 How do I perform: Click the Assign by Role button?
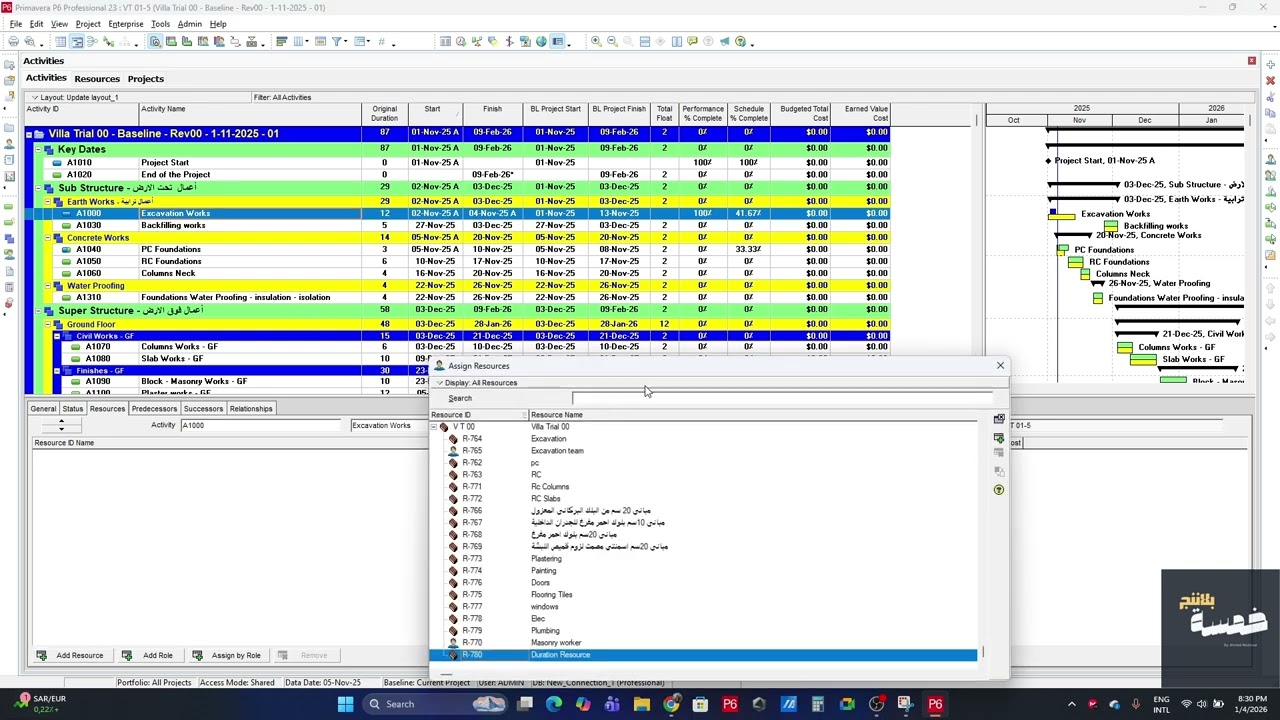point(227,655)
